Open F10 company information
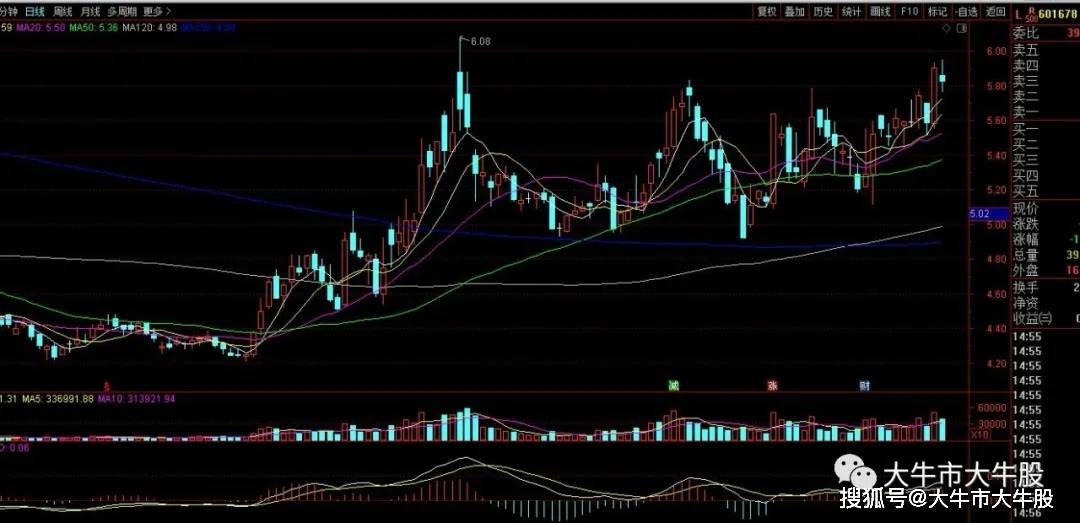 tap(909, 12)
